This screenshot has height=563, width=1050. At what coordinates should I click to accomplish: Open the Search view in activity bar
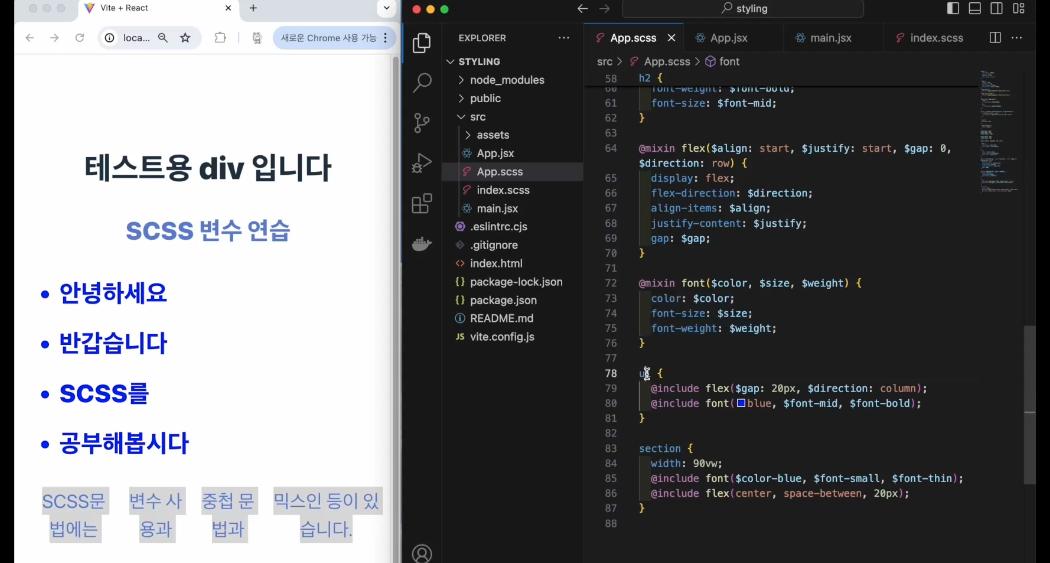coord(422,82)
